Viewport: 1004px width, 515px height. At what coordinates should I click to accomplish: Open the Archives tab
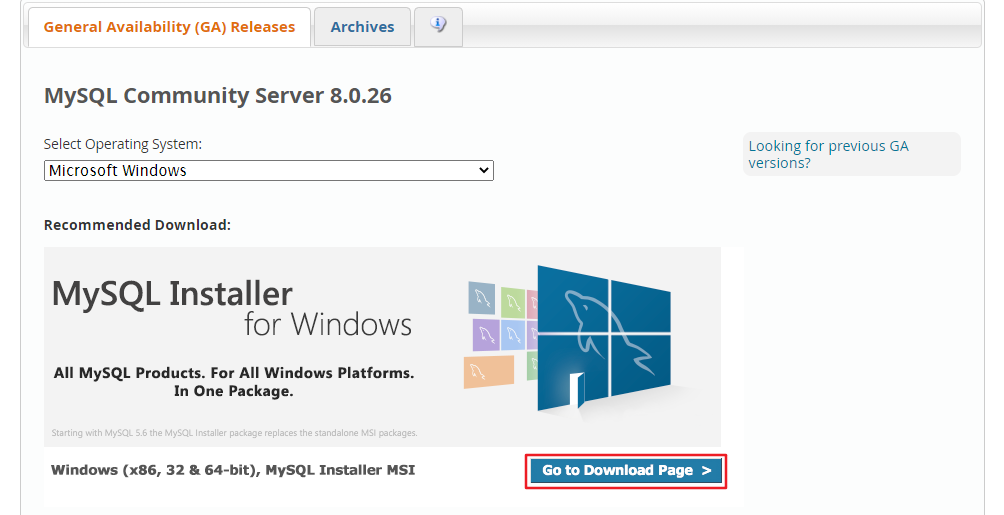pyautogui.click(x=362, y=27)
